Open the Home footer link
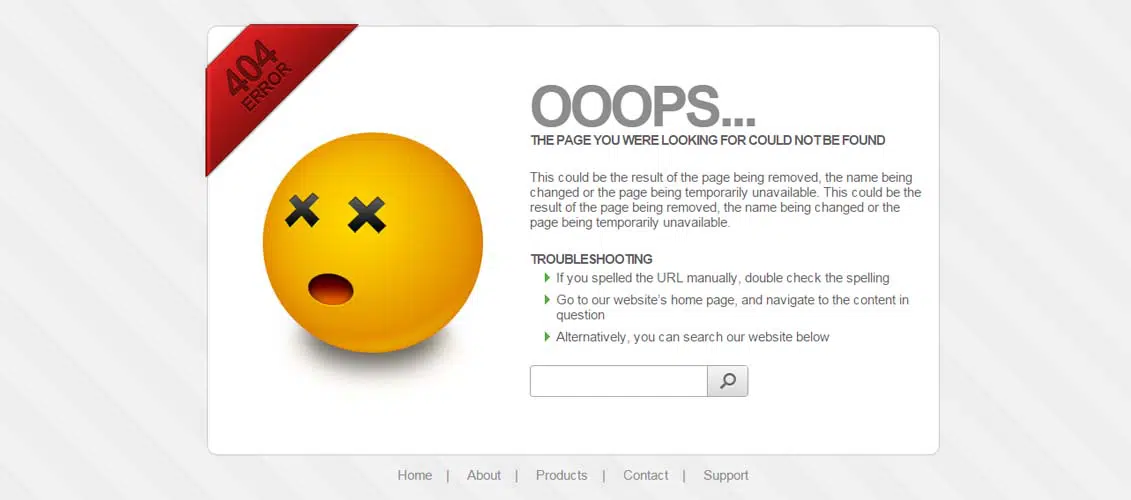1131x500 pixels. (x=414, y=475)
